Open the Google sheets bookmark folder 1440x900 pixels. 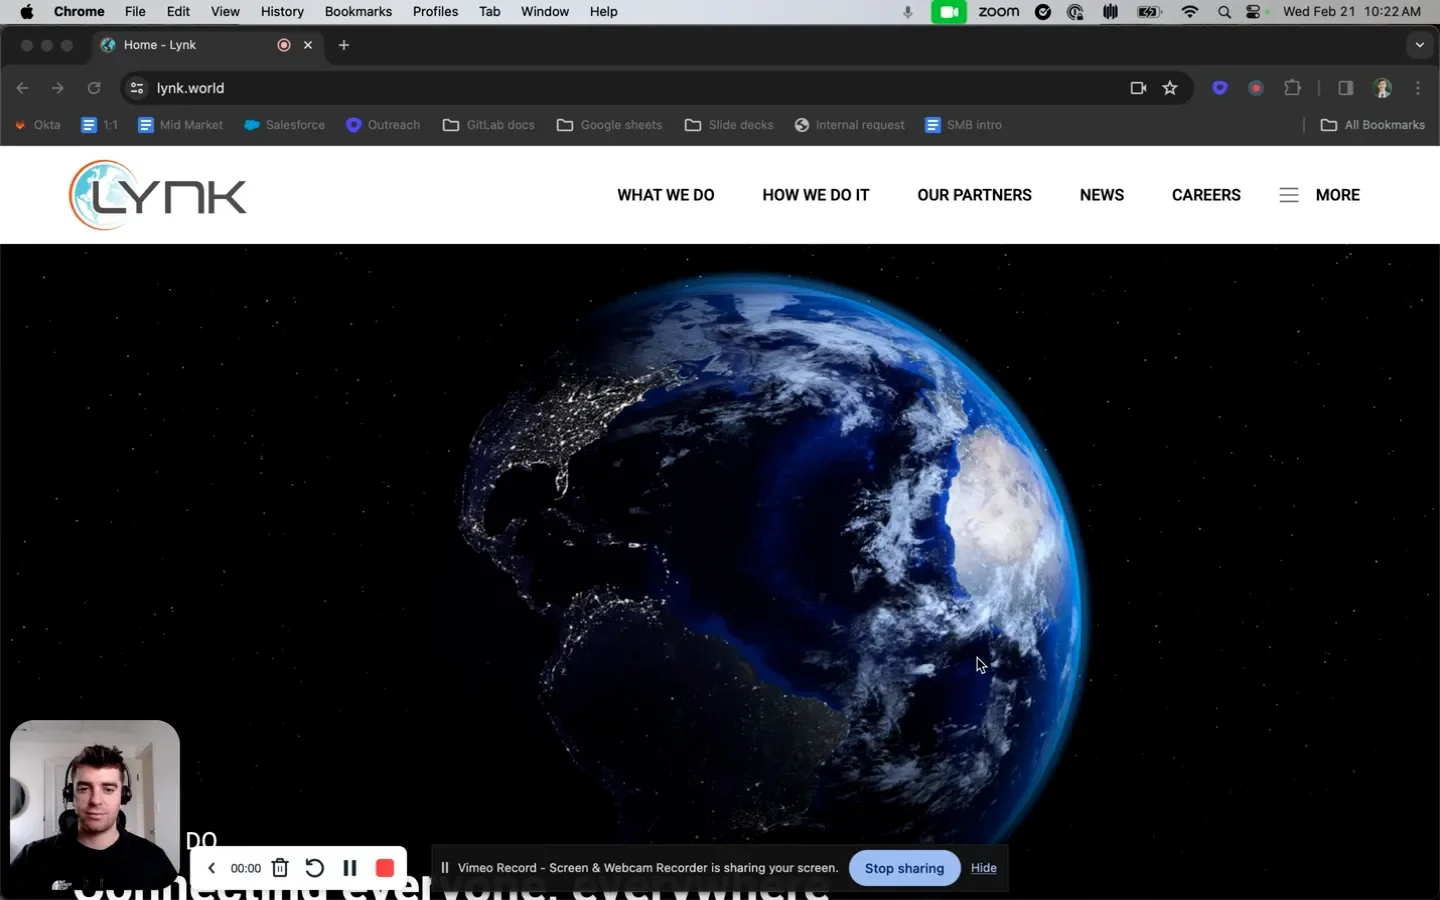[x=610, y=125]
